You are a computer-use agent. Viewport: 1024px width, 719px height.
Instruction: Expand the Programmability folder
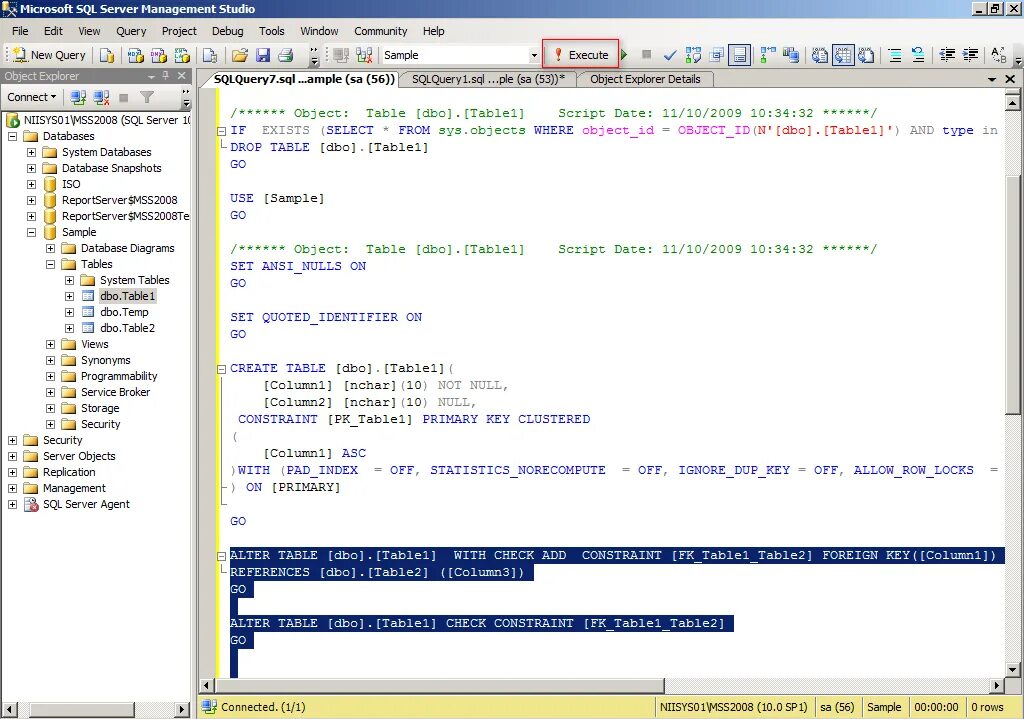click(50, 376)
